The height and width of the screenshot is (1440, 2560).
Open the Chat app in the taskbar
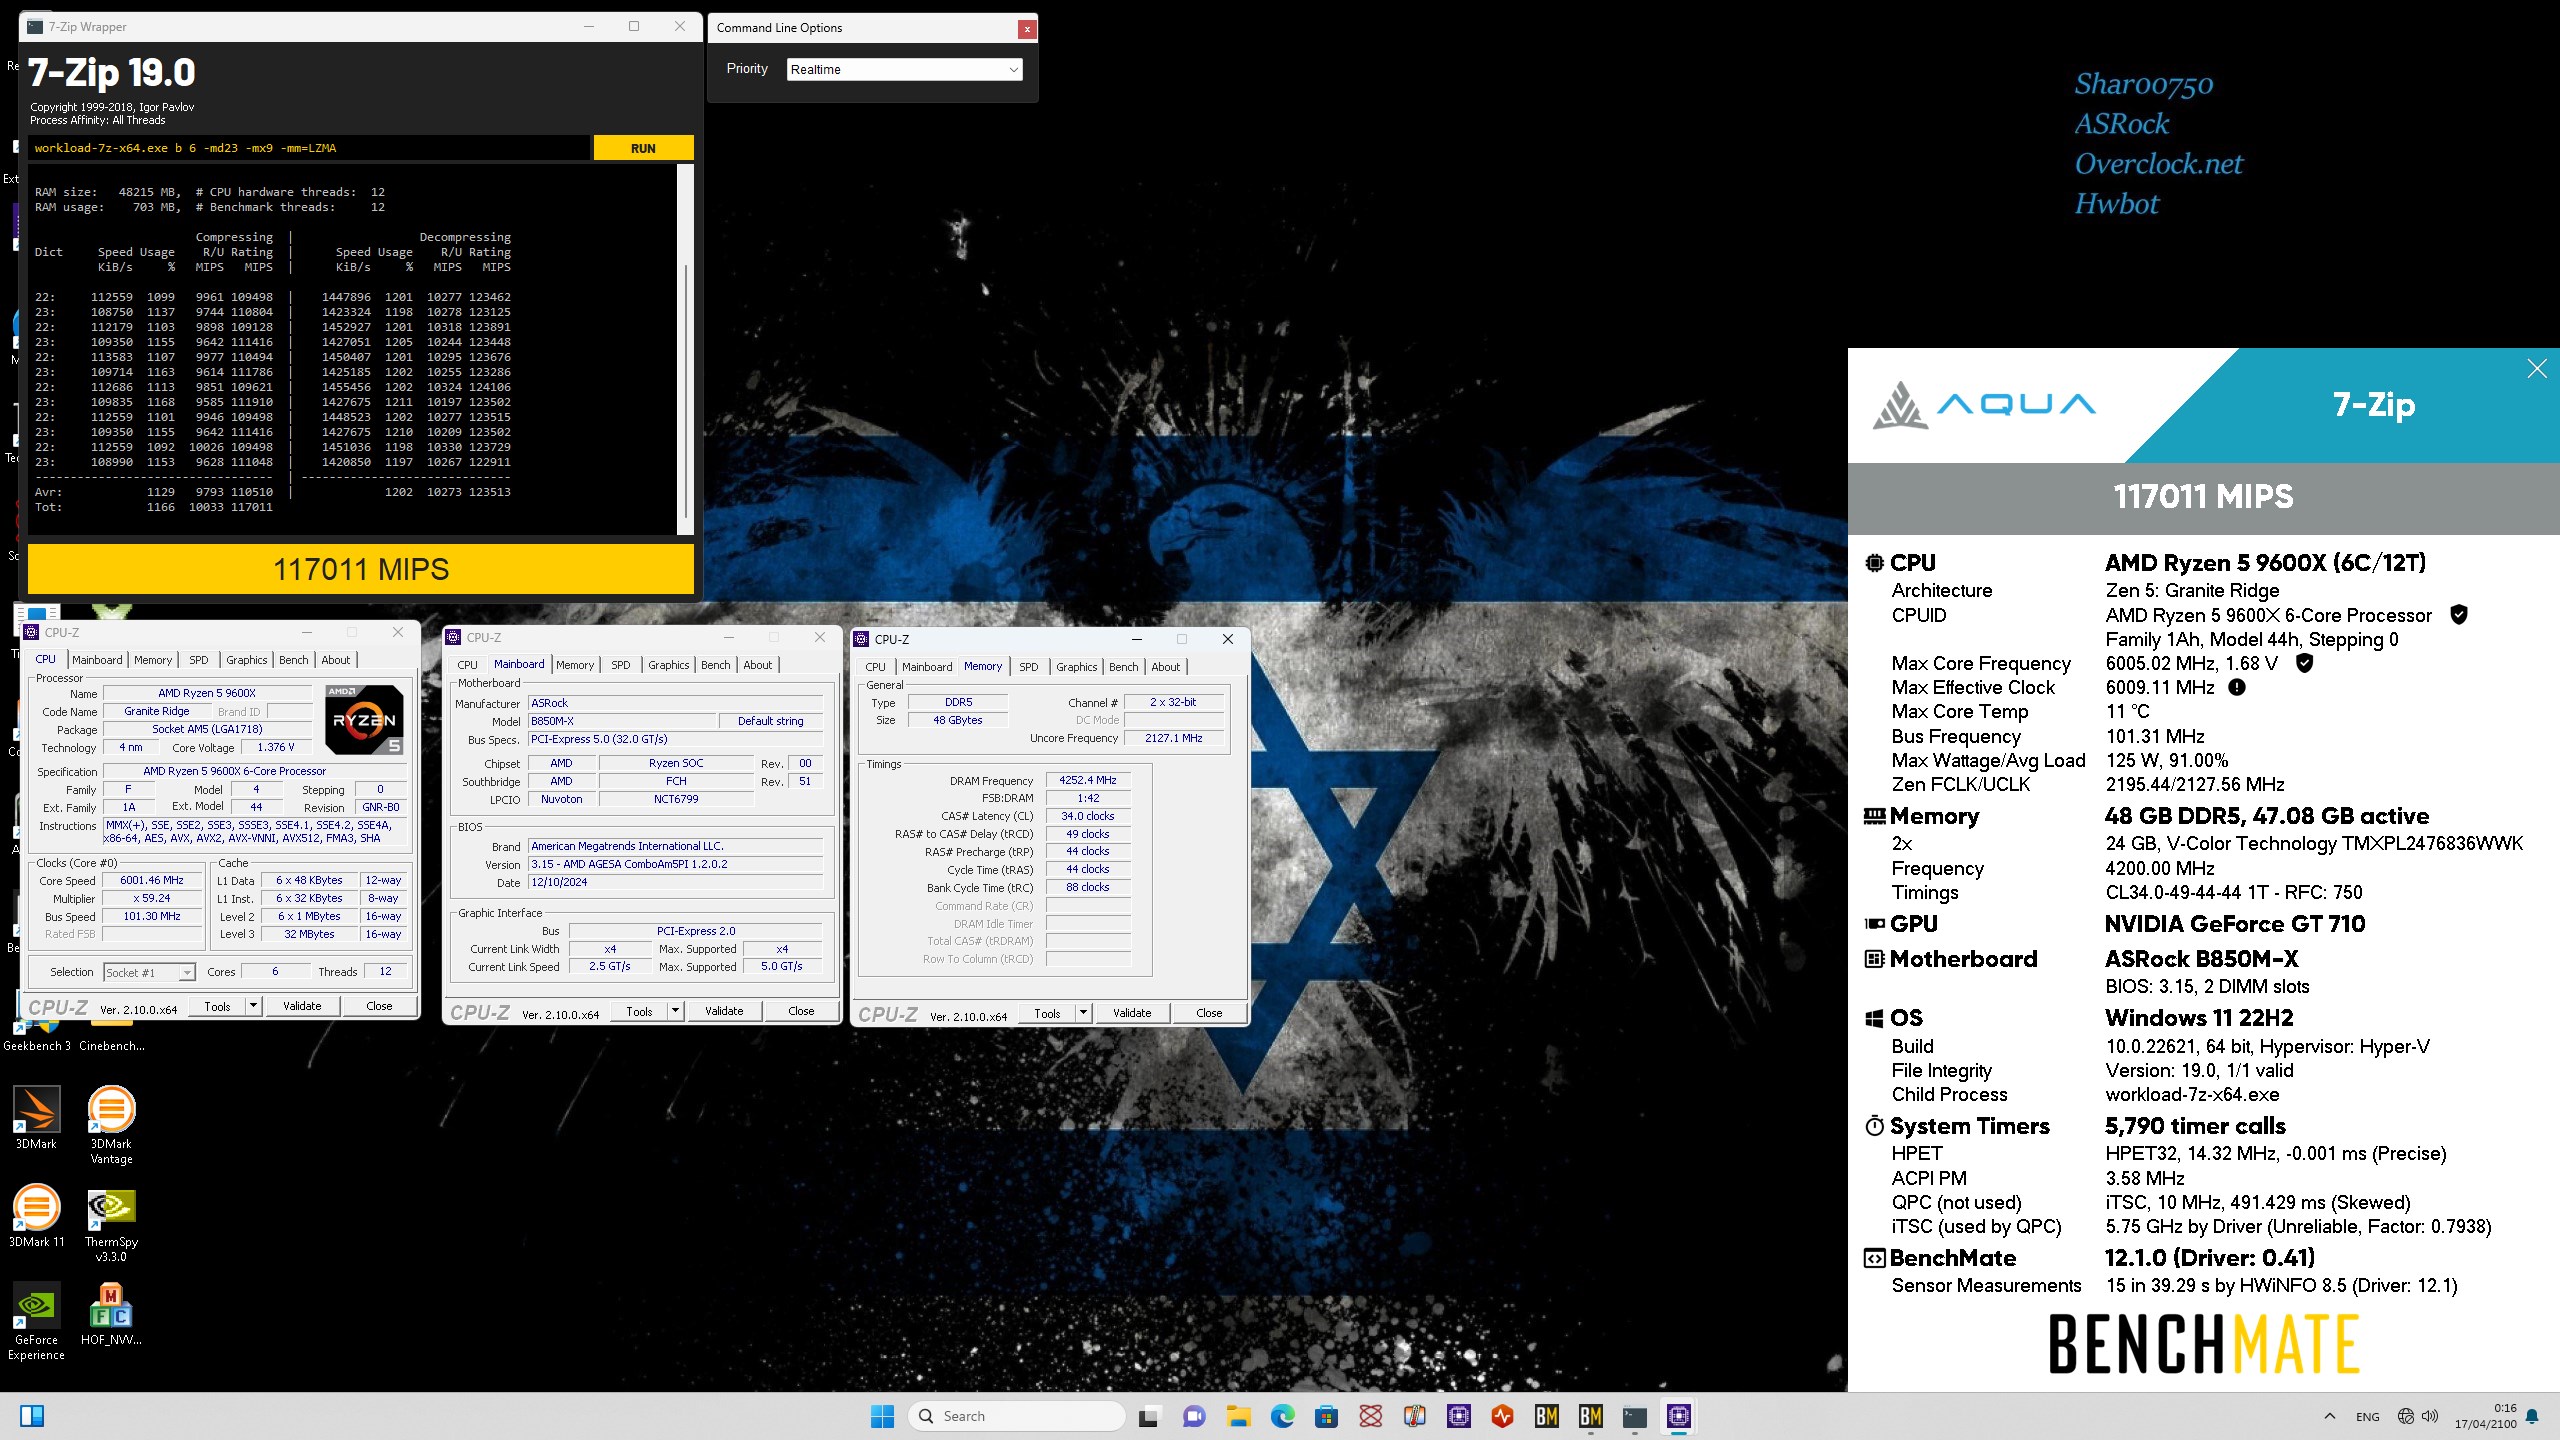(x=1193, y=1416)
